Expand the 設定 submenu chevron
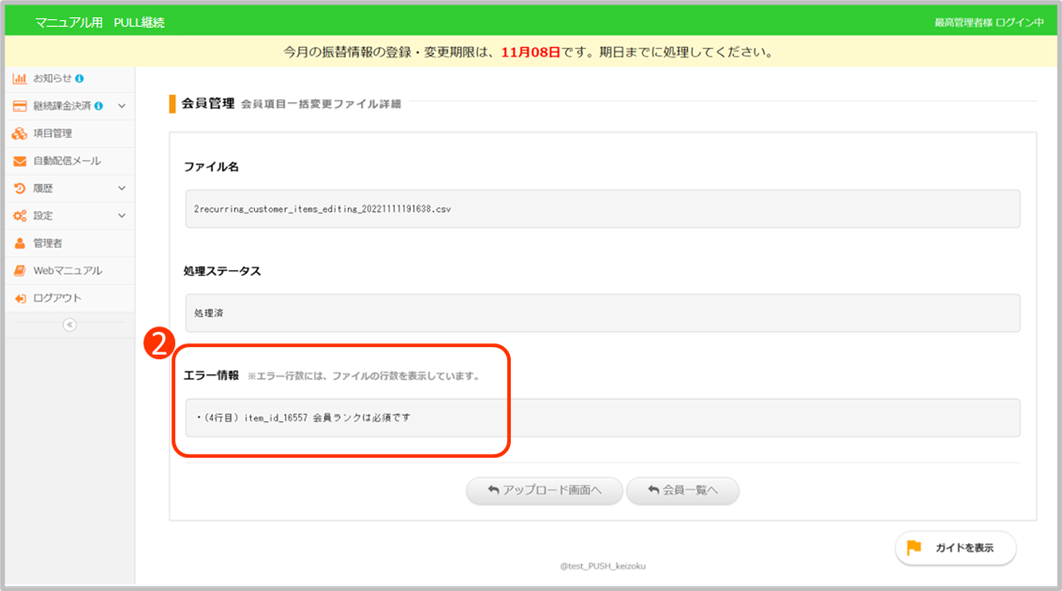 point(121,215)
